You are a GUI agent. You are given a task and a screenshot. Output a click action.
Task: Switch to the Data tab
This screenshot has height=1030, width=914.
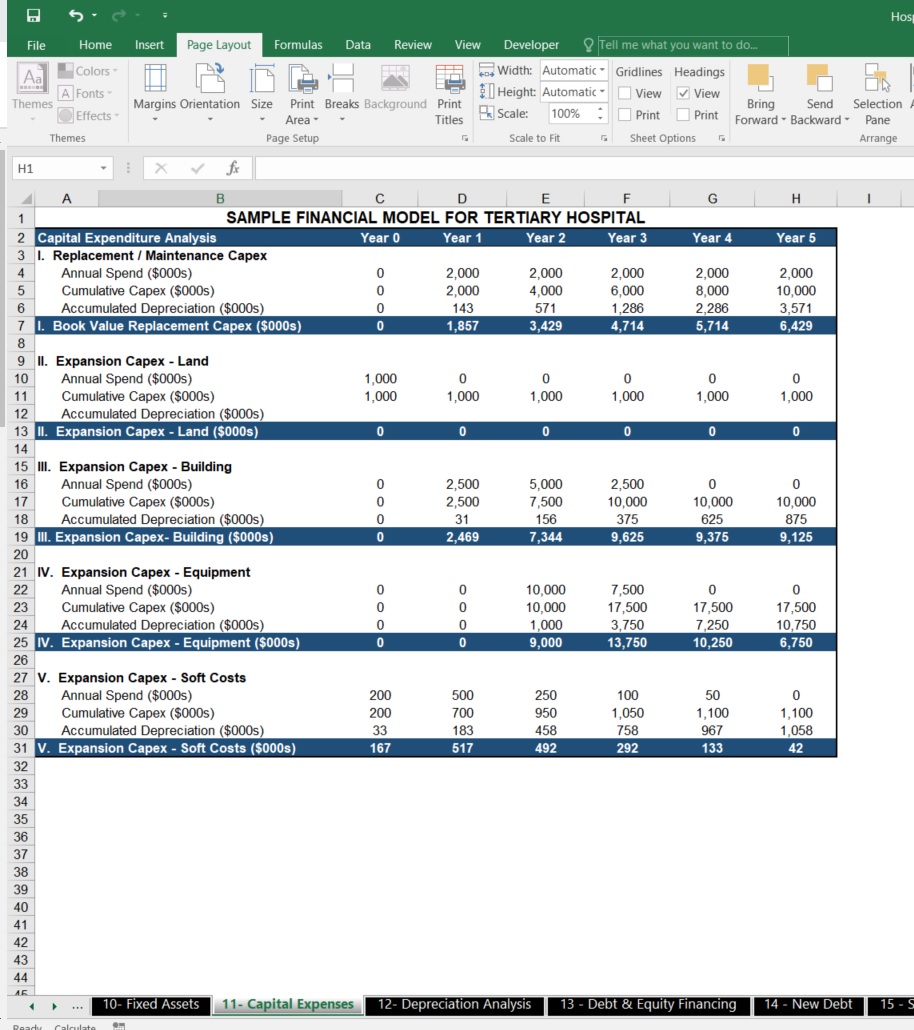pos(358,45)
